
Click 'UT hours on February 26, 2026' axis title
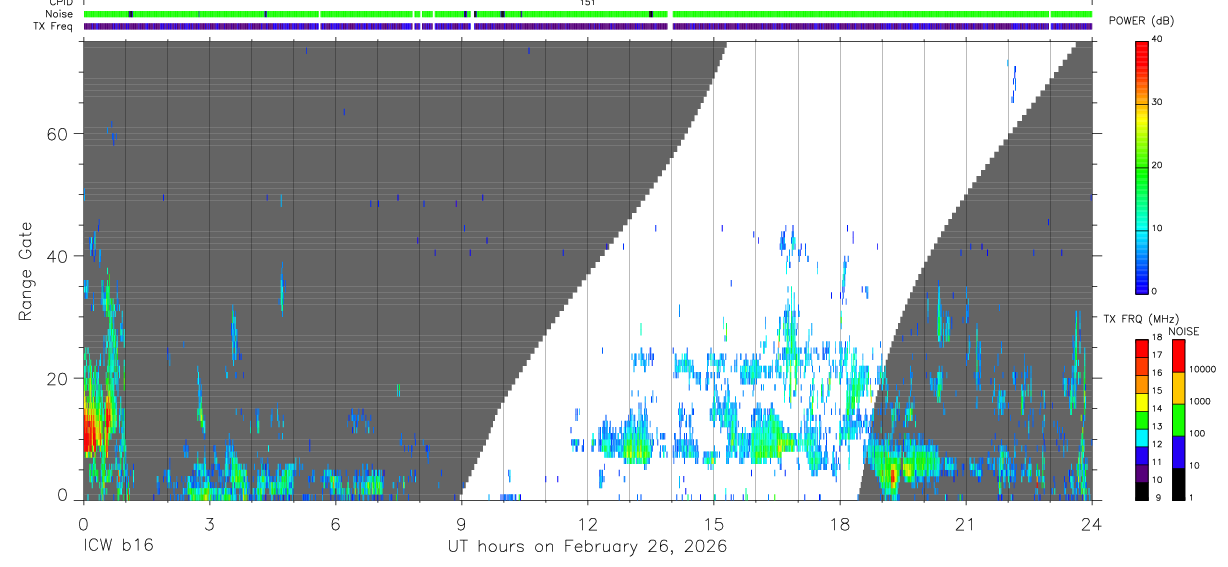click(586, 546)
